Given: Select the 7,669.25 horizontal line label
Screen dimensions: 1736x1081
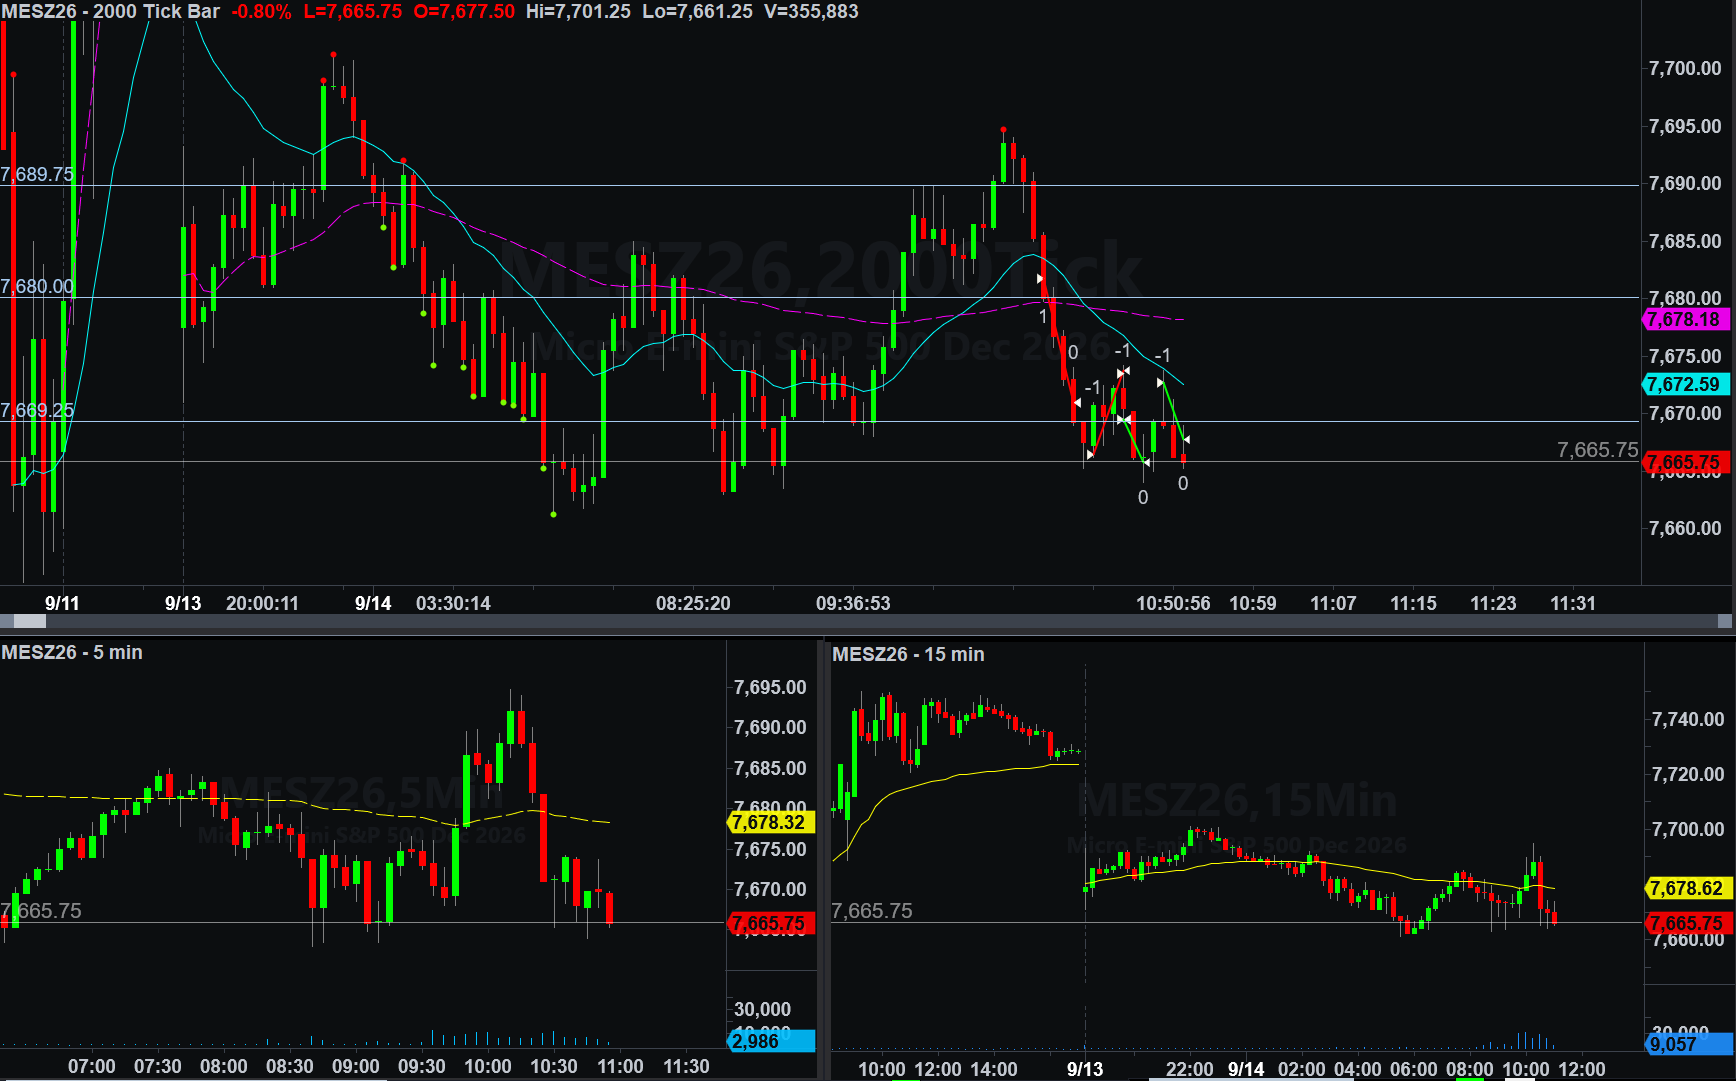Looking at the screenshot, I should pos(37,411).
